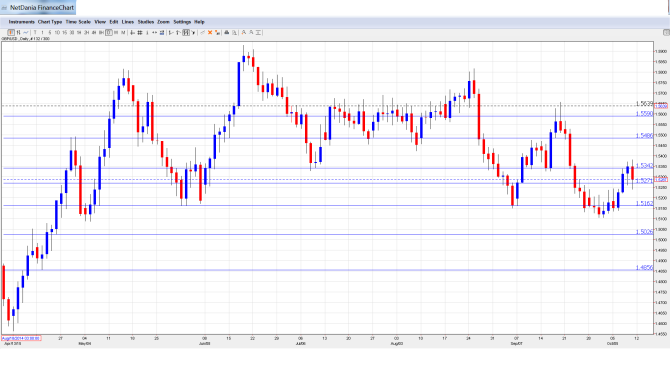Select the bar (OHLC) chart type icon
The width and height of the screenshot is (670, 377).
pos(18,32)
